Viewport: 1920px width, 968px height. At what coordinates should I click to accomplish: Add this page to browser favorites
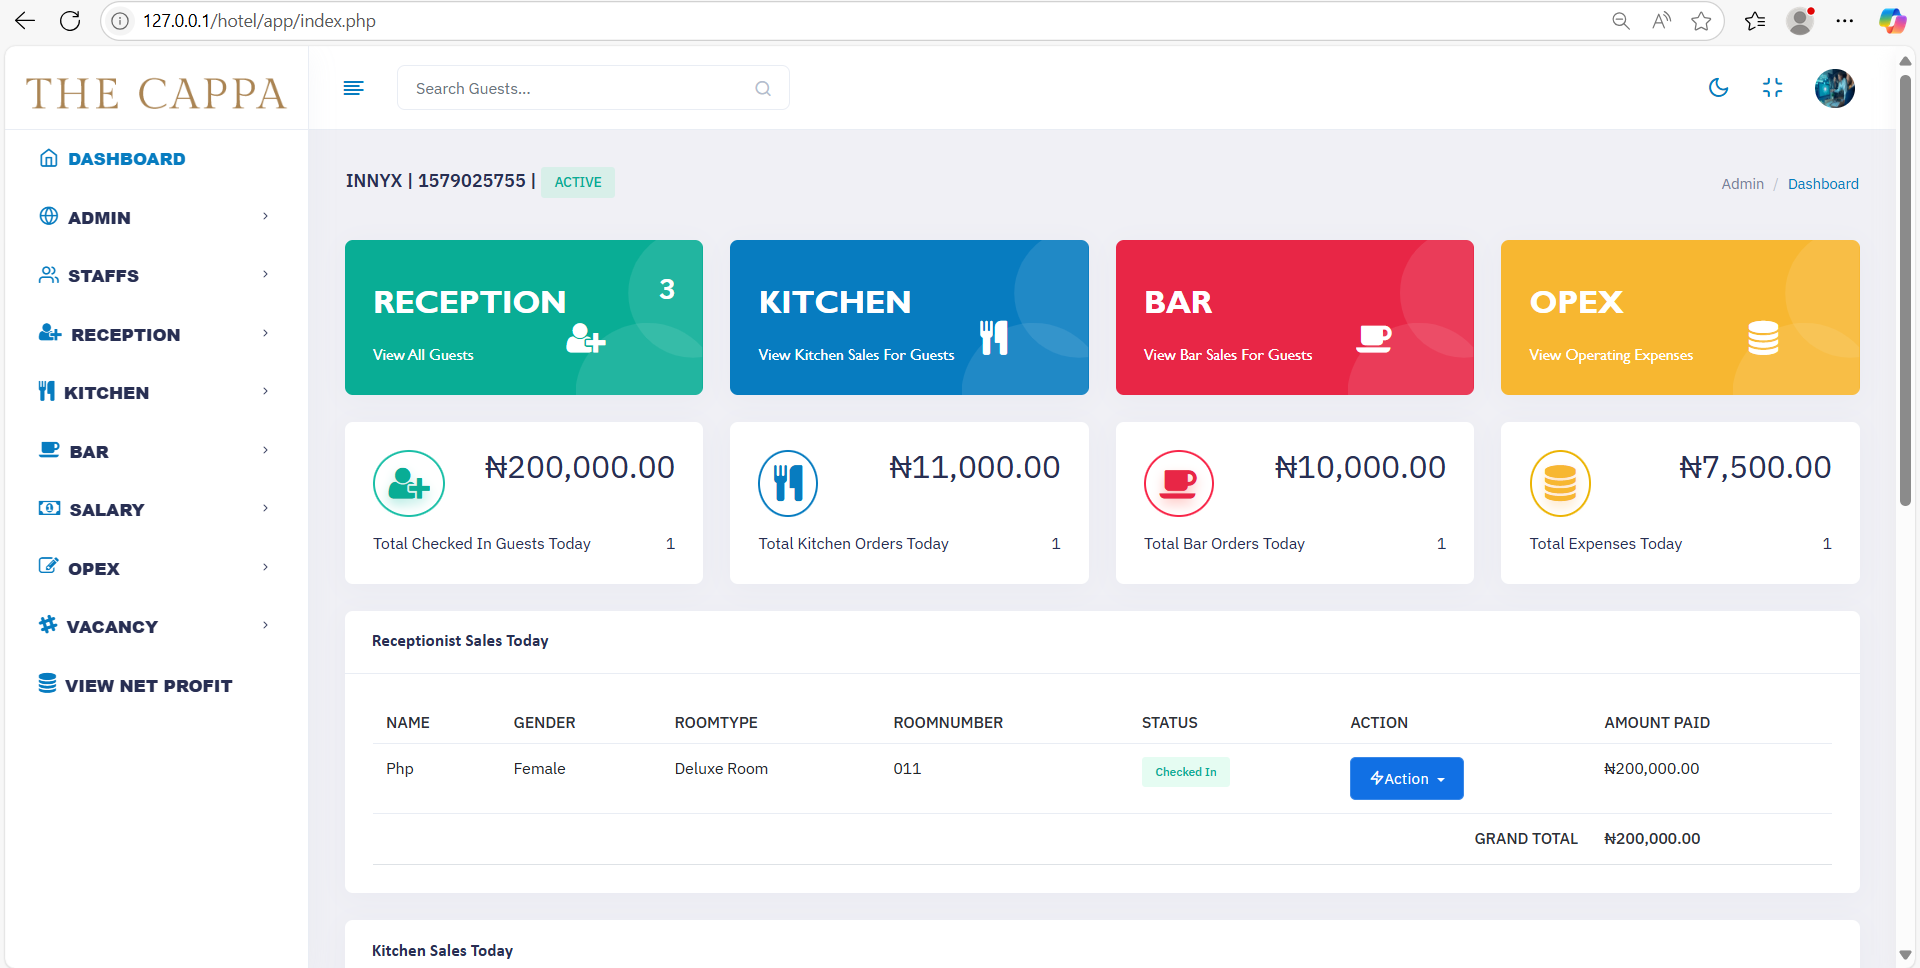tap(1701, 21)
